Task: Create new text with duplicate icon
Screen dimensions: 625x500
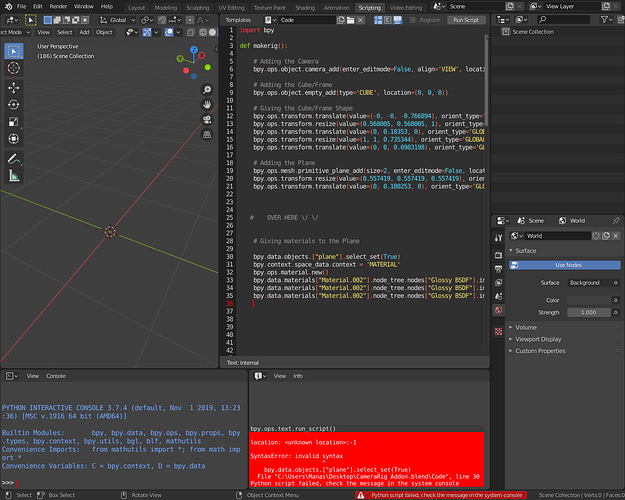Action: pyautogui.click(x=341, y=20)
